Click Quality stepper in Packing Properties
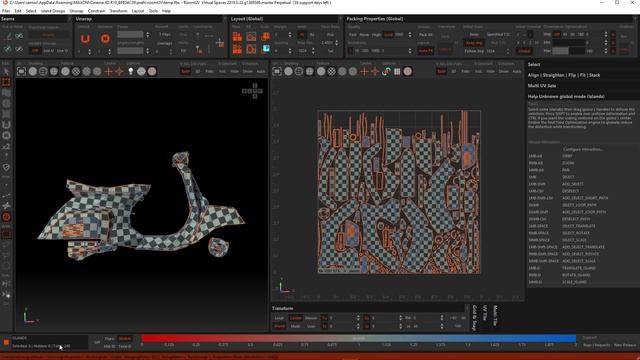This screenshot has height=360, width=640. [409, 35]
